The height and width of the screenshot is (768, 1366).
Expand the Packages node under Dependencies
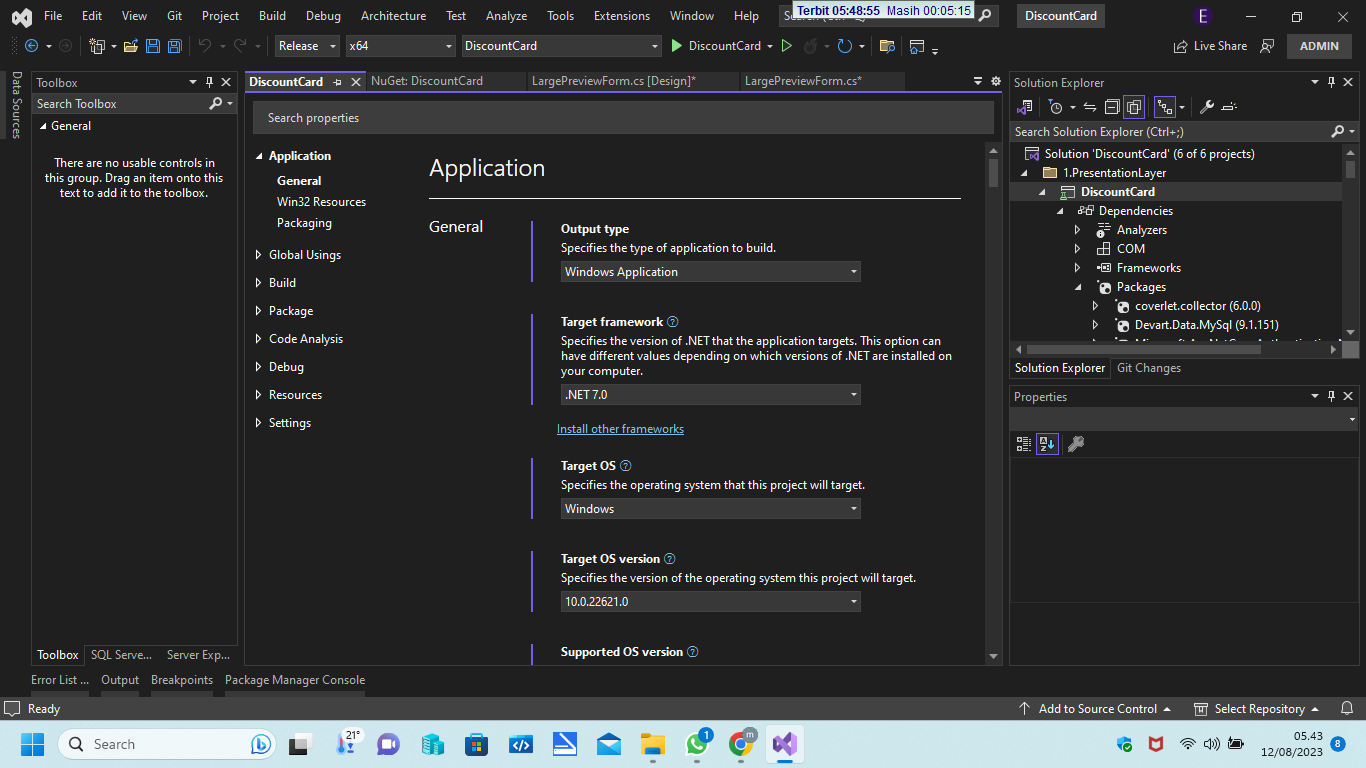pyautogui.click(x=1077, y=286)
